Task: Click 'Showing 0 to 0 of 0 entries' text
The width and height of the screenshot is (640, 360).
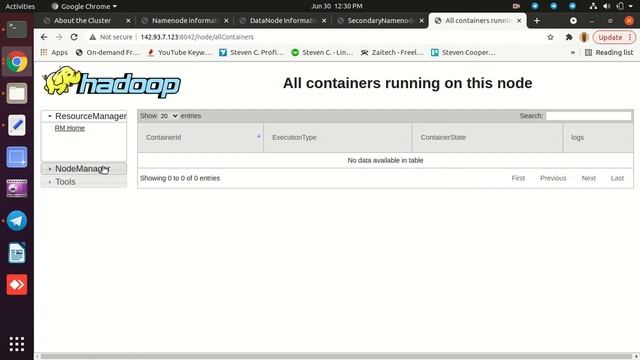Action: point(180,178)
